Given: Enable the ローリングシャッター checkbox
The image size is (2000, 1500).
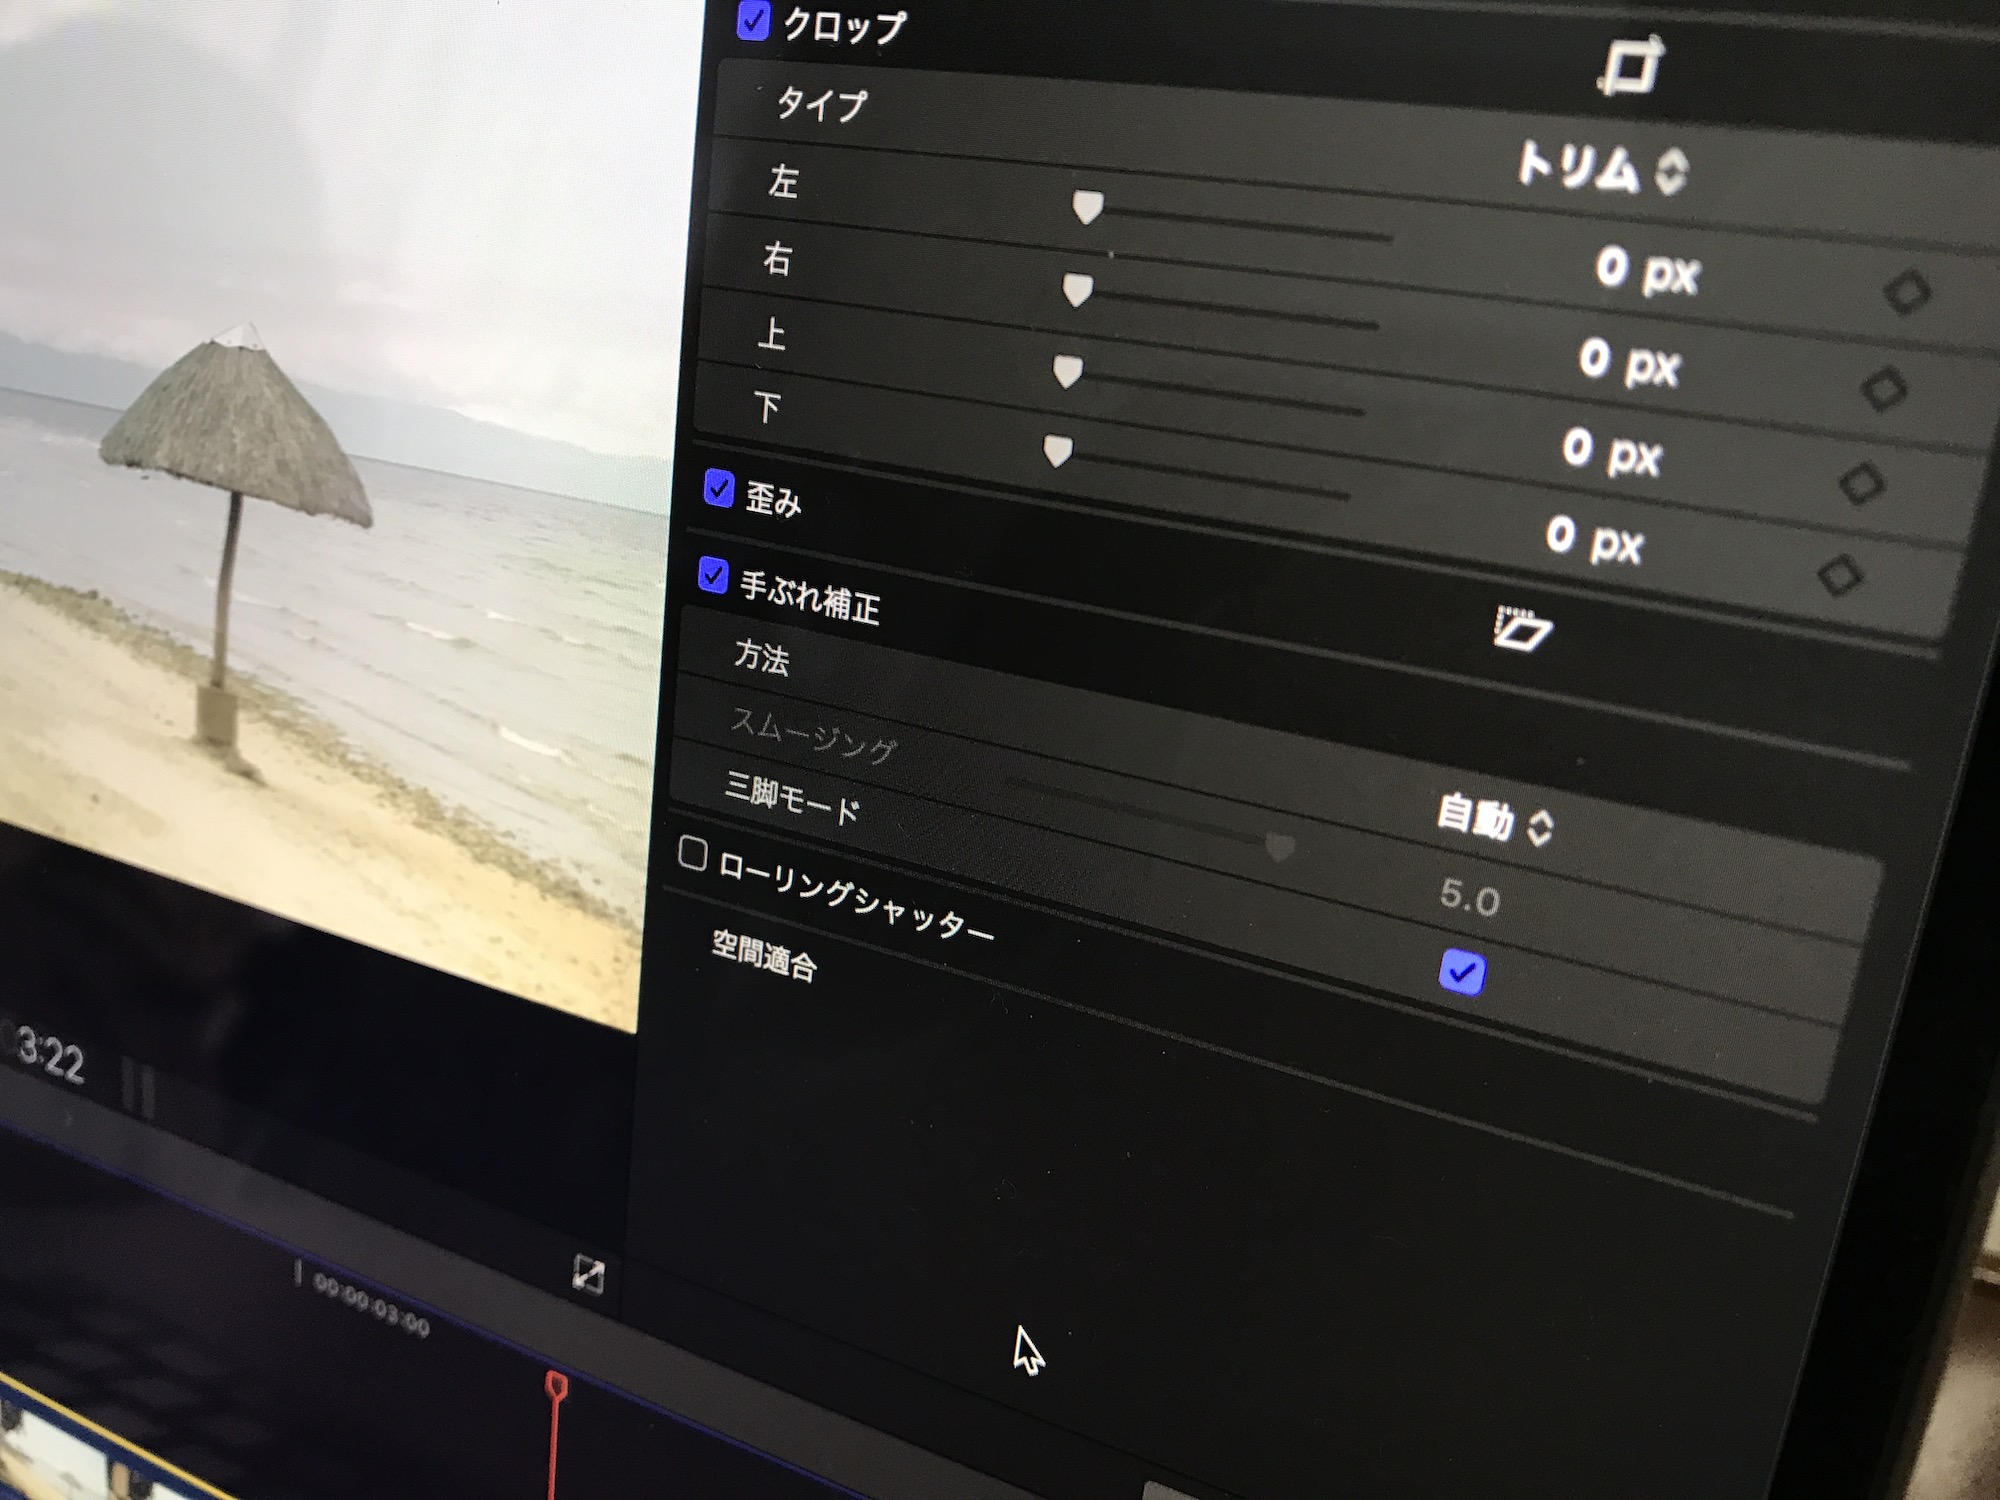Looking at the screenshot, I should 692,854.
